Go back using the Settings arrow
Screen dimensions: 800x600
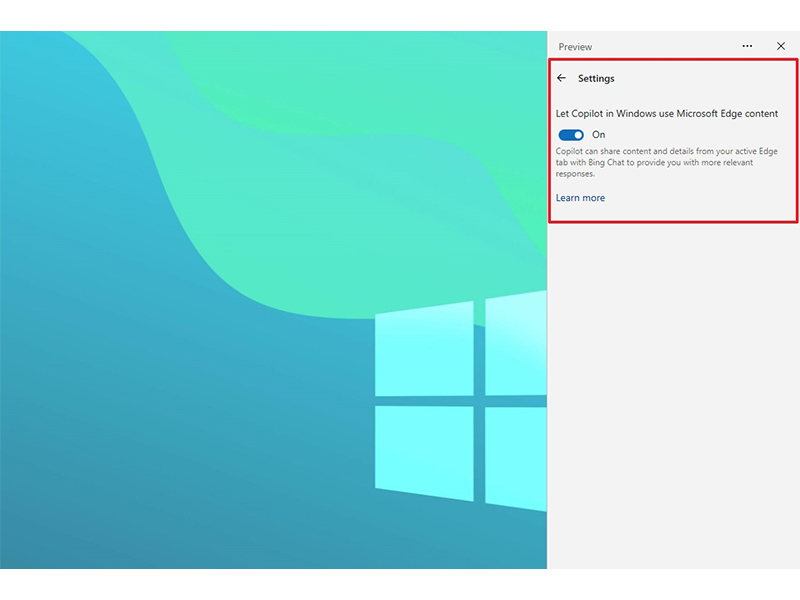(561, 78)
